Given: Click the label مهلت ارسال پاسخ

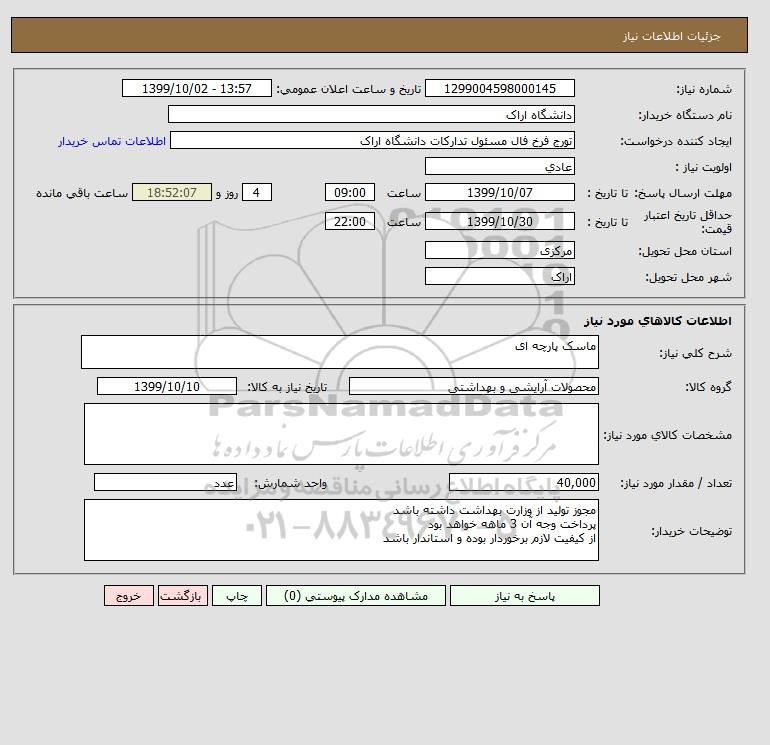Looking at the screenshot, I should coord(684,193).
